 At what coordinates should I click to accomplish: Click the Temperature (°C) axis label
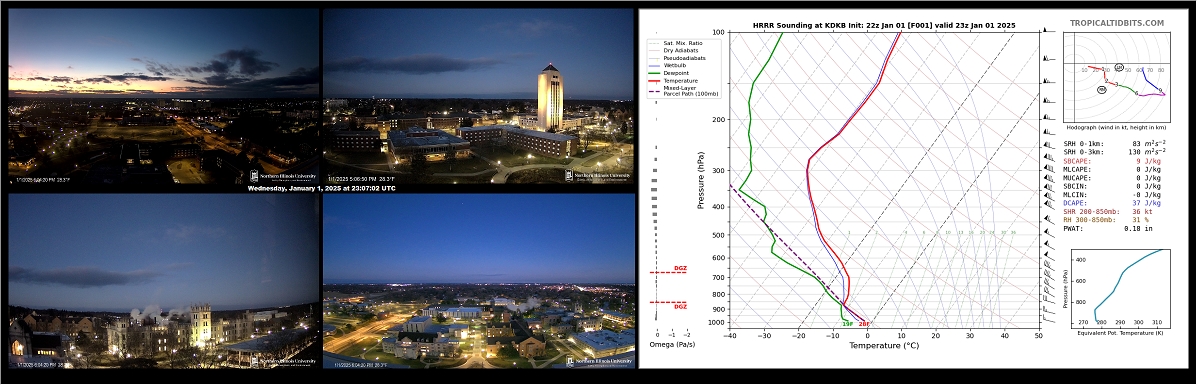tap(883, 346)
